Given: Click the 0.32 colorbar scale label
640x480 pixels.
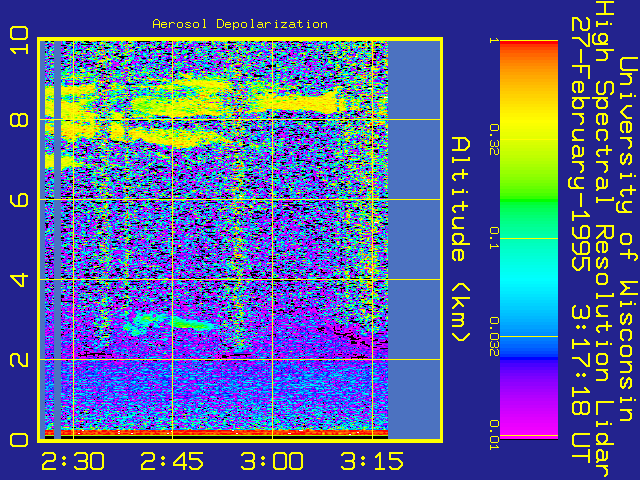Looking at the screenshot, I should [x=494, y=140].
